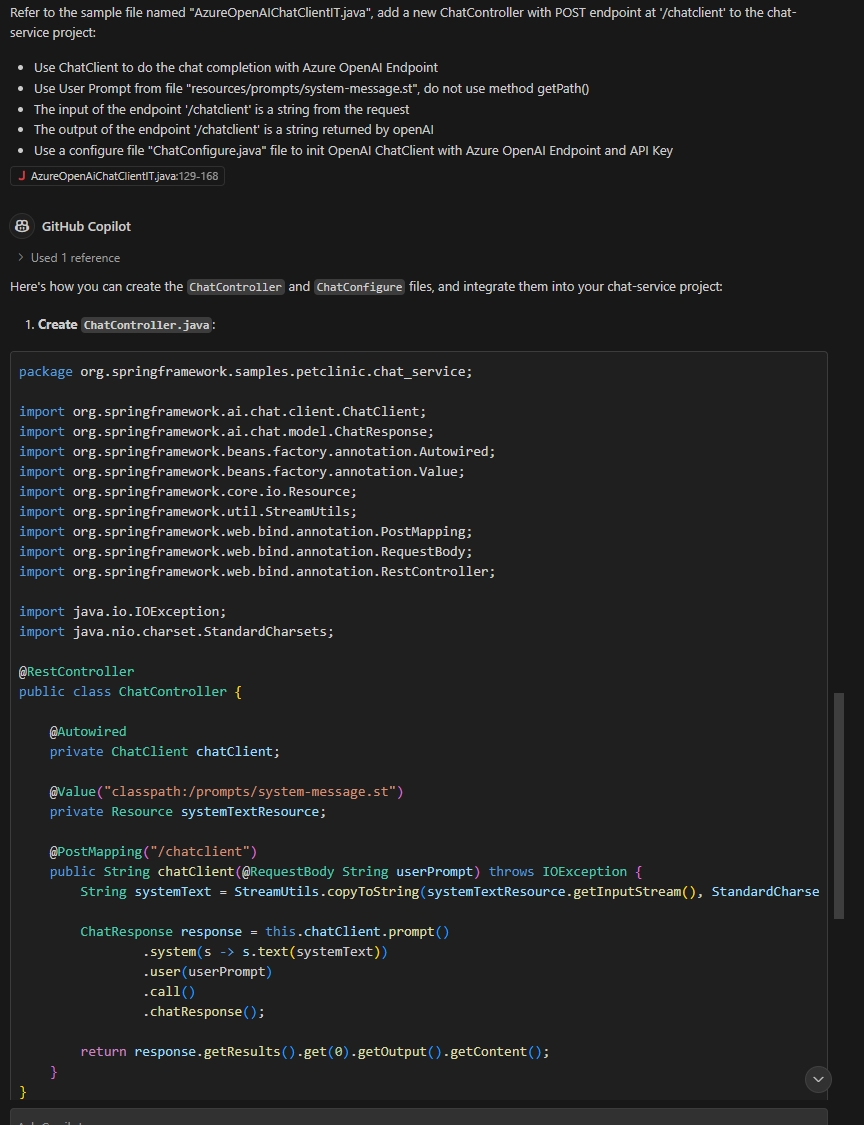Click the import line for ChatResponse
The width and height of the screenshot is (864, 1125).
226,432
